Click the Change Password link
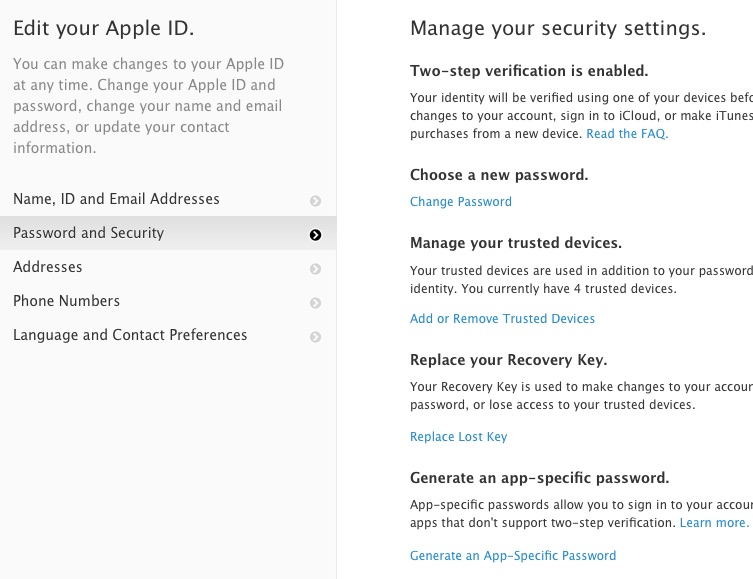This screenshot has width=753, height=579. [460, 202]
